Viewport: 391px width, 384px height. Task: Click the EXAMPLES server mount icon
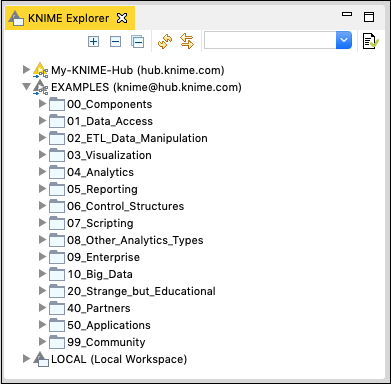click(40, 87)
